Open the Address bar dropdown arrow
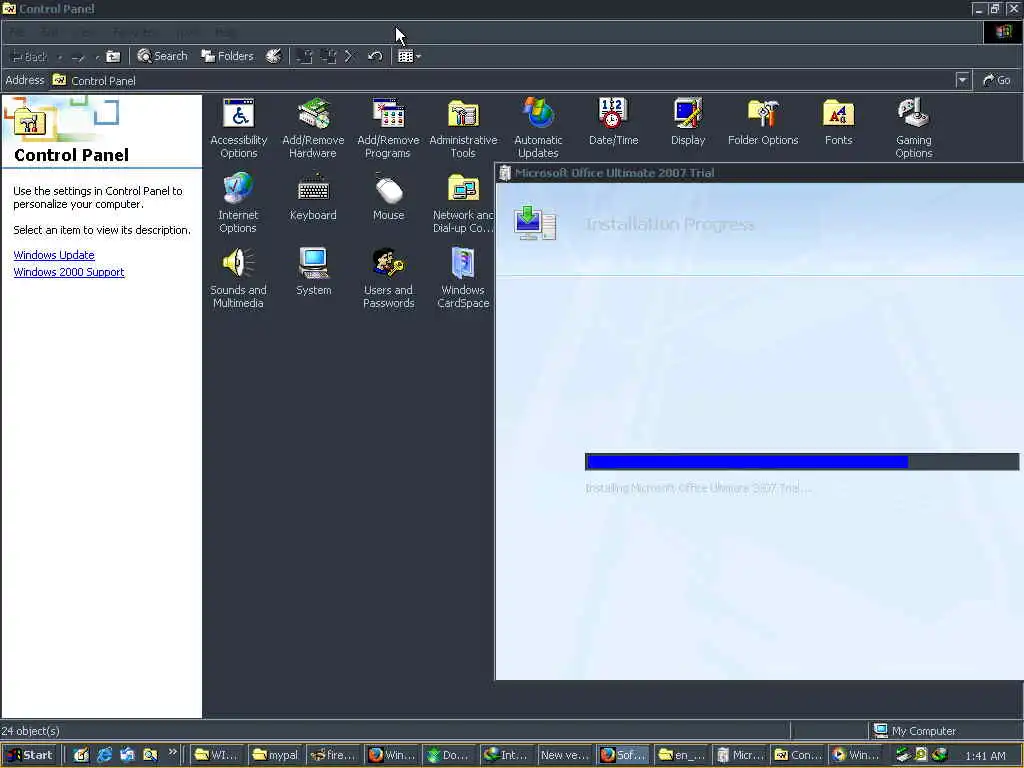The width and height of the screenshot is (1024, 768). [962, 80]
